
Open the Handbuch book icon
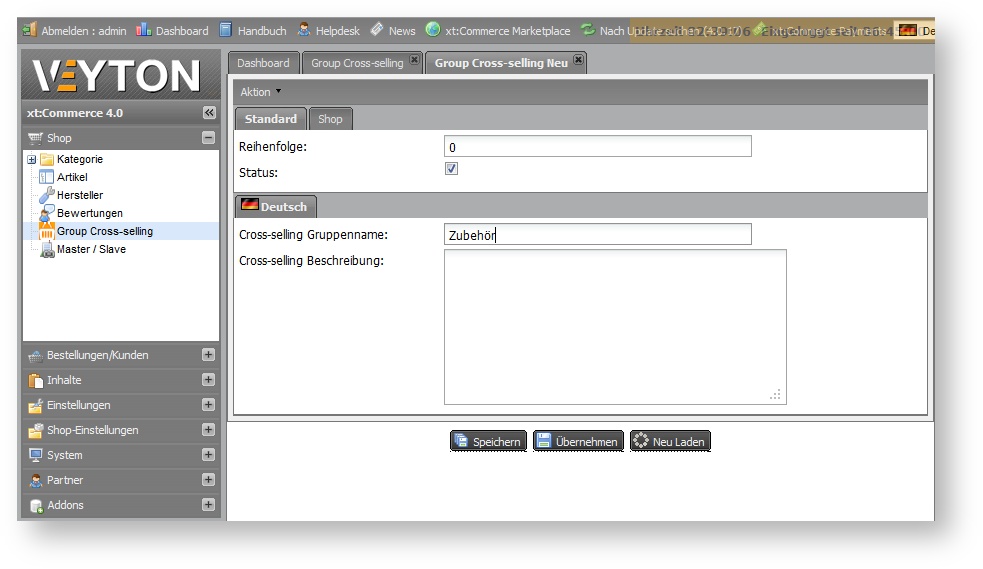point(225,30)
